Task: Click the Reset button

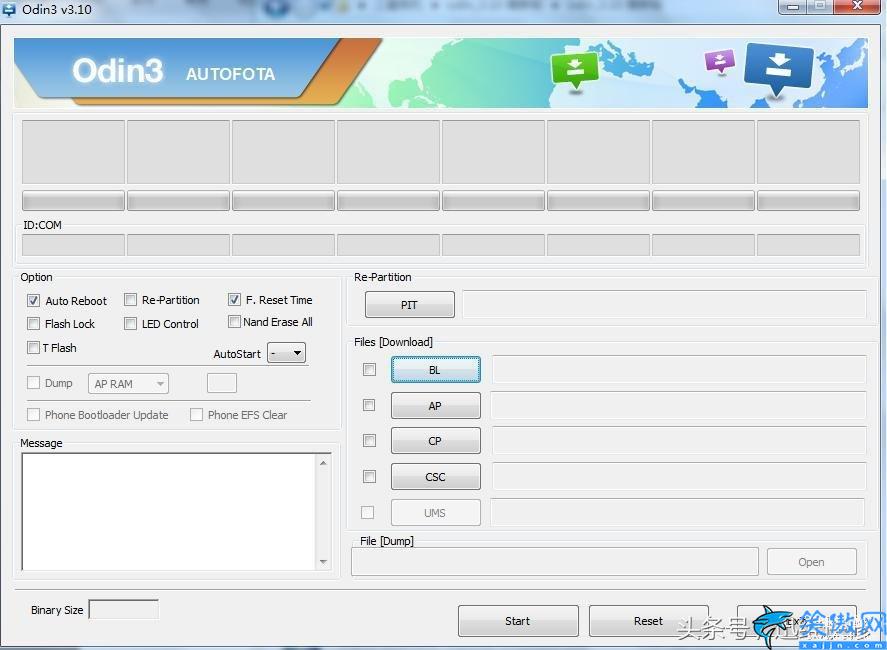Action: [x=648, y=621]
